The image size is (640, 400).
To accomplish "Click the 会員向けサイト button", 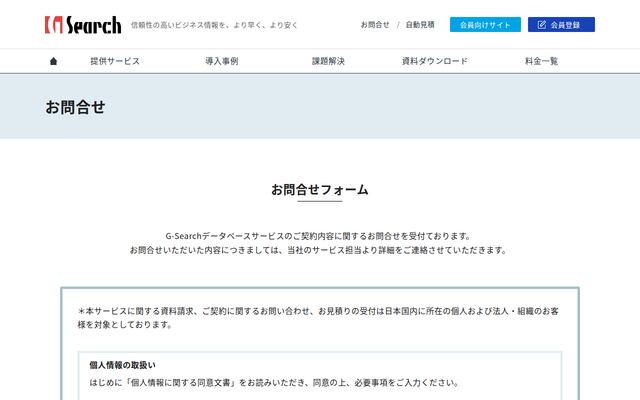I will click(x=485, y=24).
